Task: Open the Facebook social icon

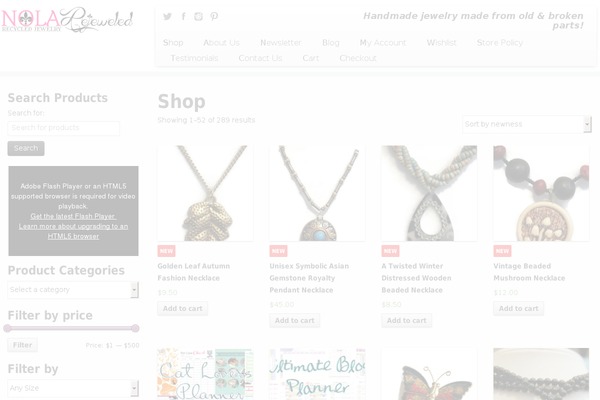Action: 184,16
